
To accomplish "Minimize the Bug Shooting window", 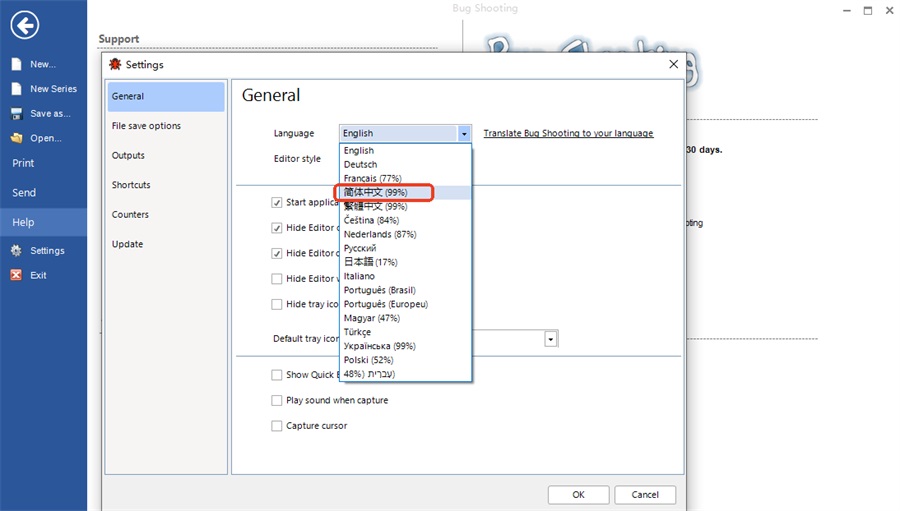I will (x=847, y=10).
